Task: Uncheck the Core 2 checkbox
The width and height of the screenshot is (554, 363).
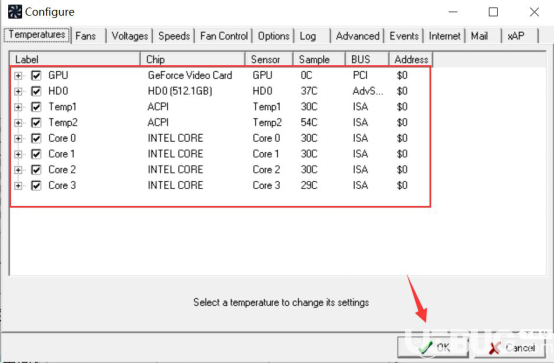Action: (x=36, y=170)
